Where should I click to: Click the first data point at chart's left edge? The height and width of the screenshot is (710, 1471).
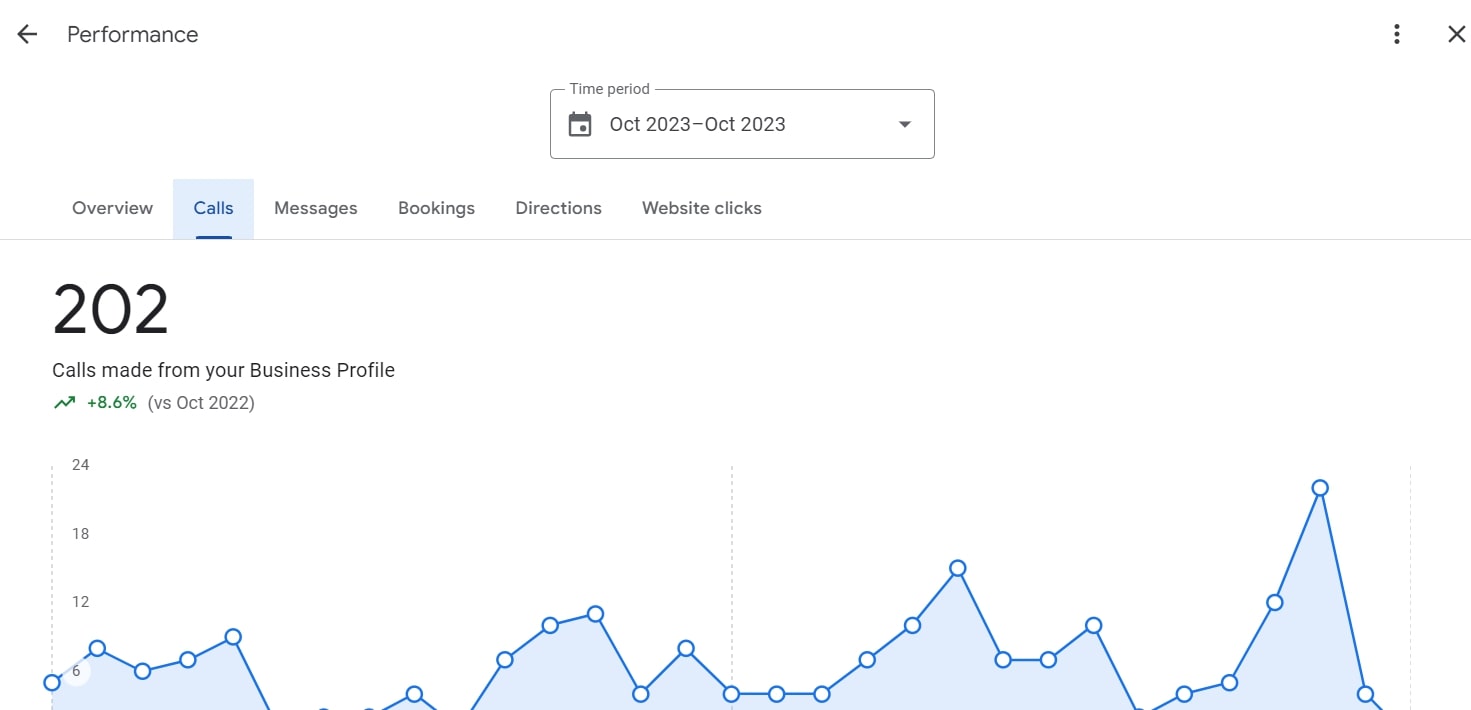point(52,683)
